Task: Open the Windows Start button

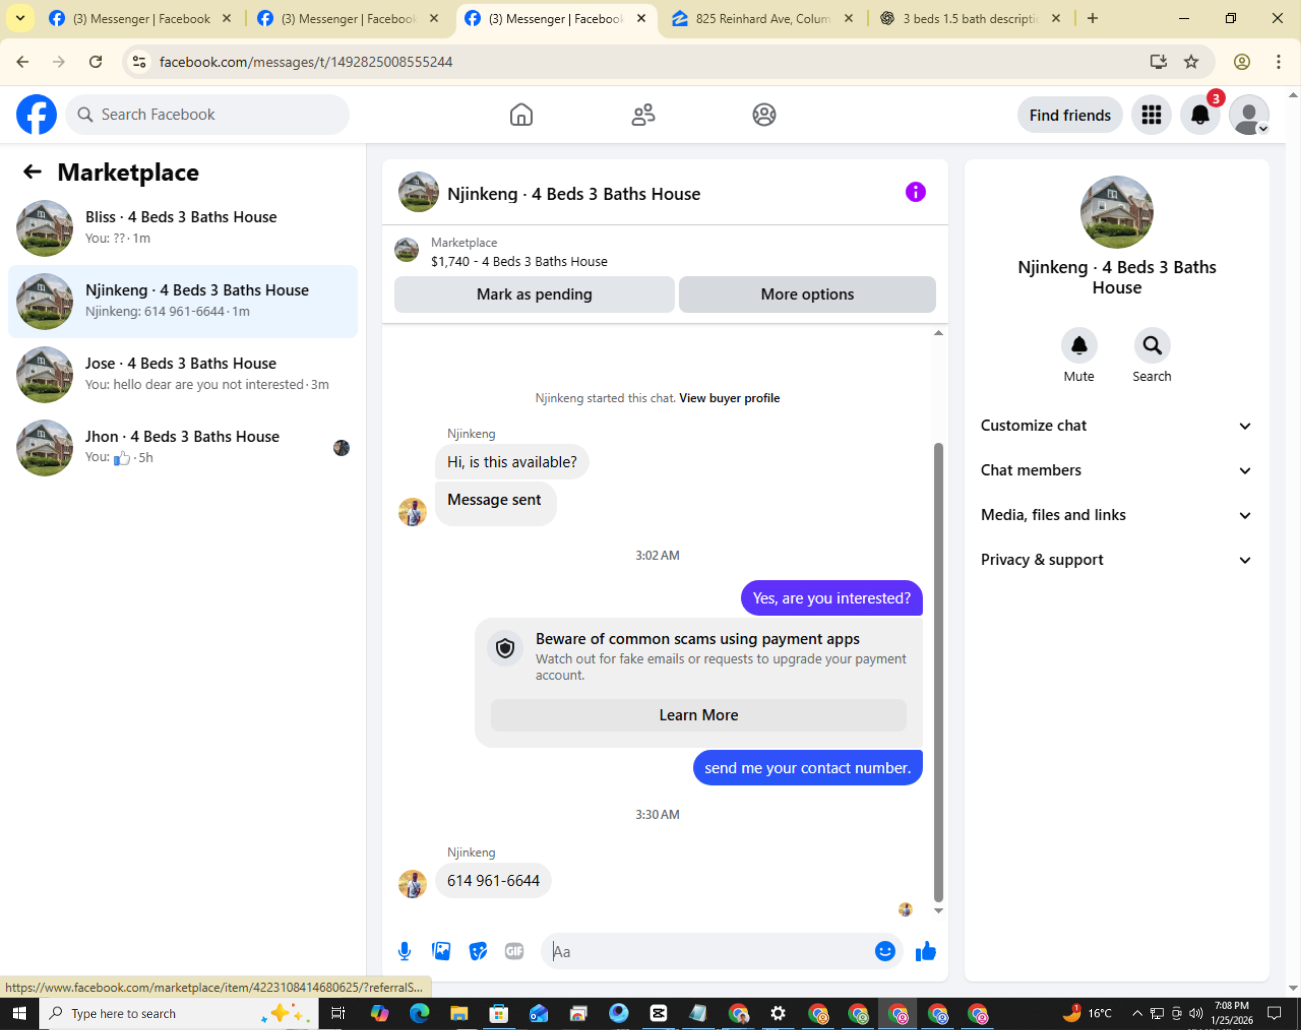Action: pos(19,1013)
